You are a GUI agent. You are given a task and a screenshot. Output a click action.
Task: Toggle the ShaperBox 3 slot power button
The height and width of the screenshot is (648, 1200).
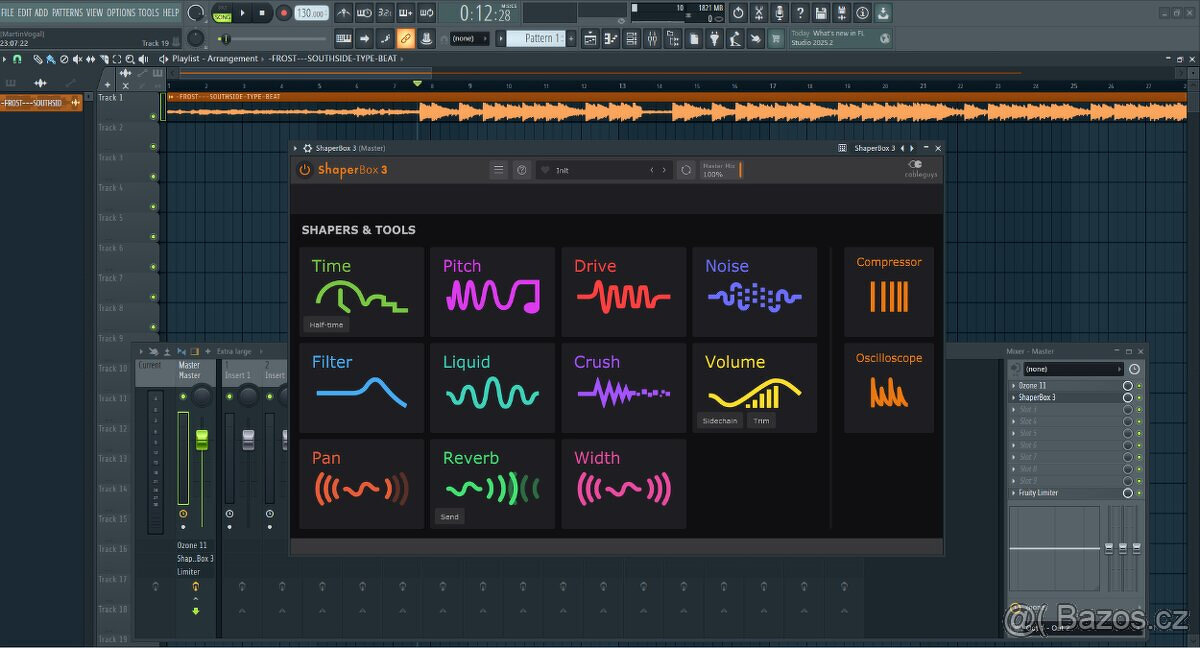pyautogui.click(x=1126, y=397)
